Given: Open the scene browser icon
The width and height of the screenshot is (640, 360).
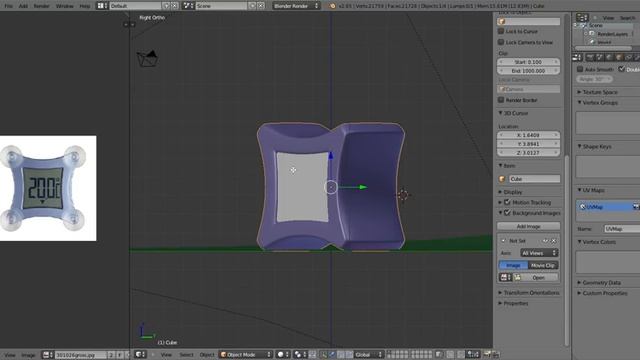Looking at the screenshot, I should point(188,6).
